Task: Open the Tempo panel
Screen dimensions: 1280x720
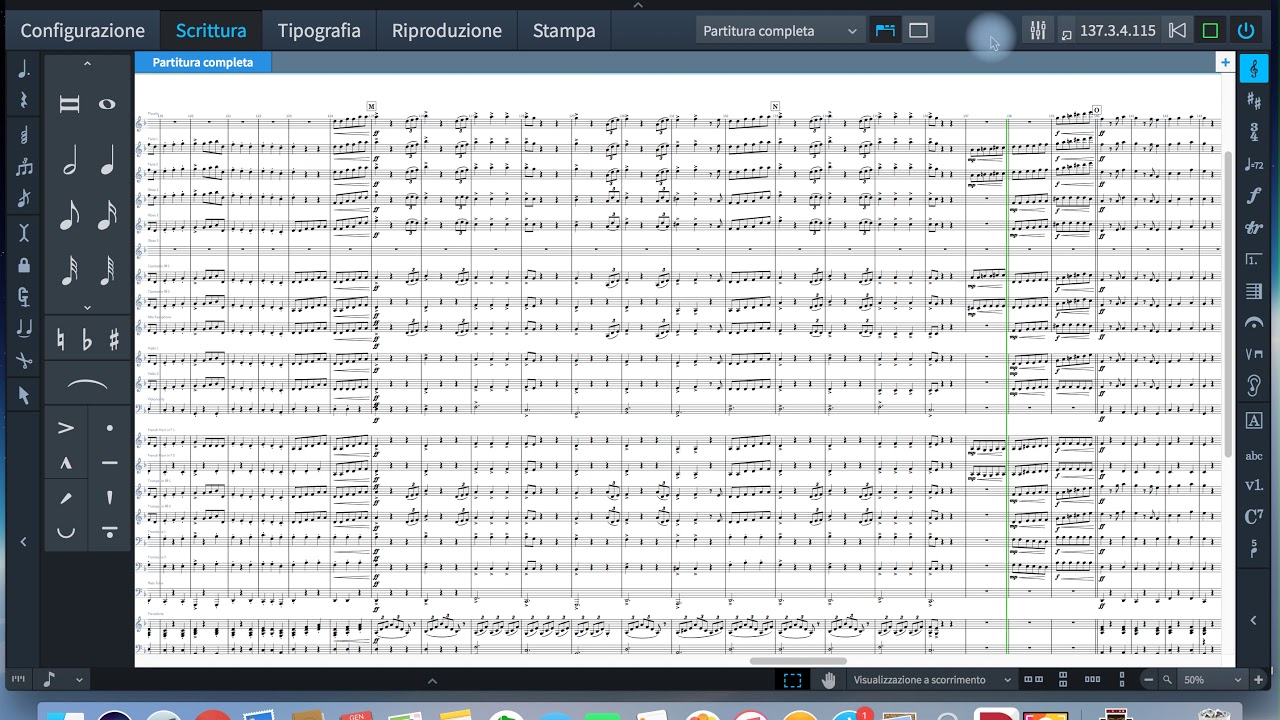Action: tap(1254, 164)
